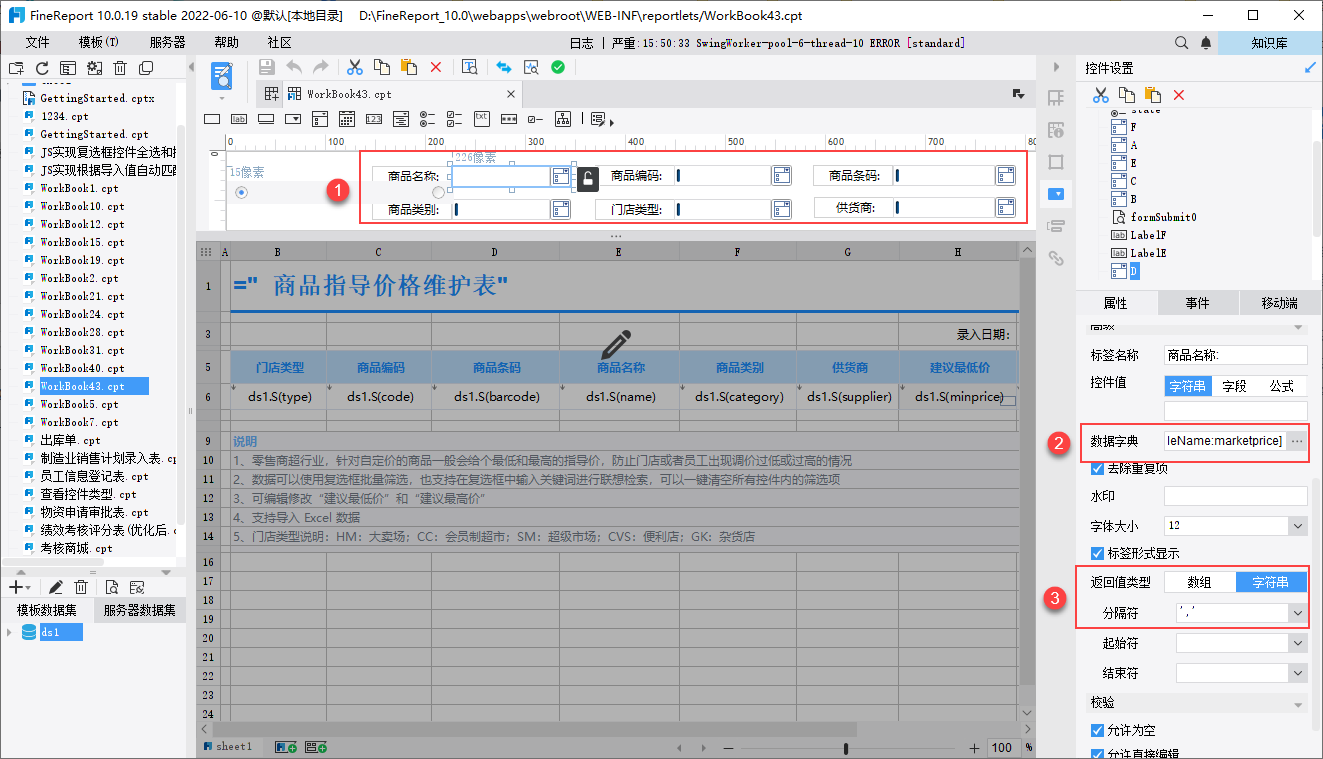Open the 模板(T) menu
The height and width of the screenshot is (759, 1323).
point(98,43)
